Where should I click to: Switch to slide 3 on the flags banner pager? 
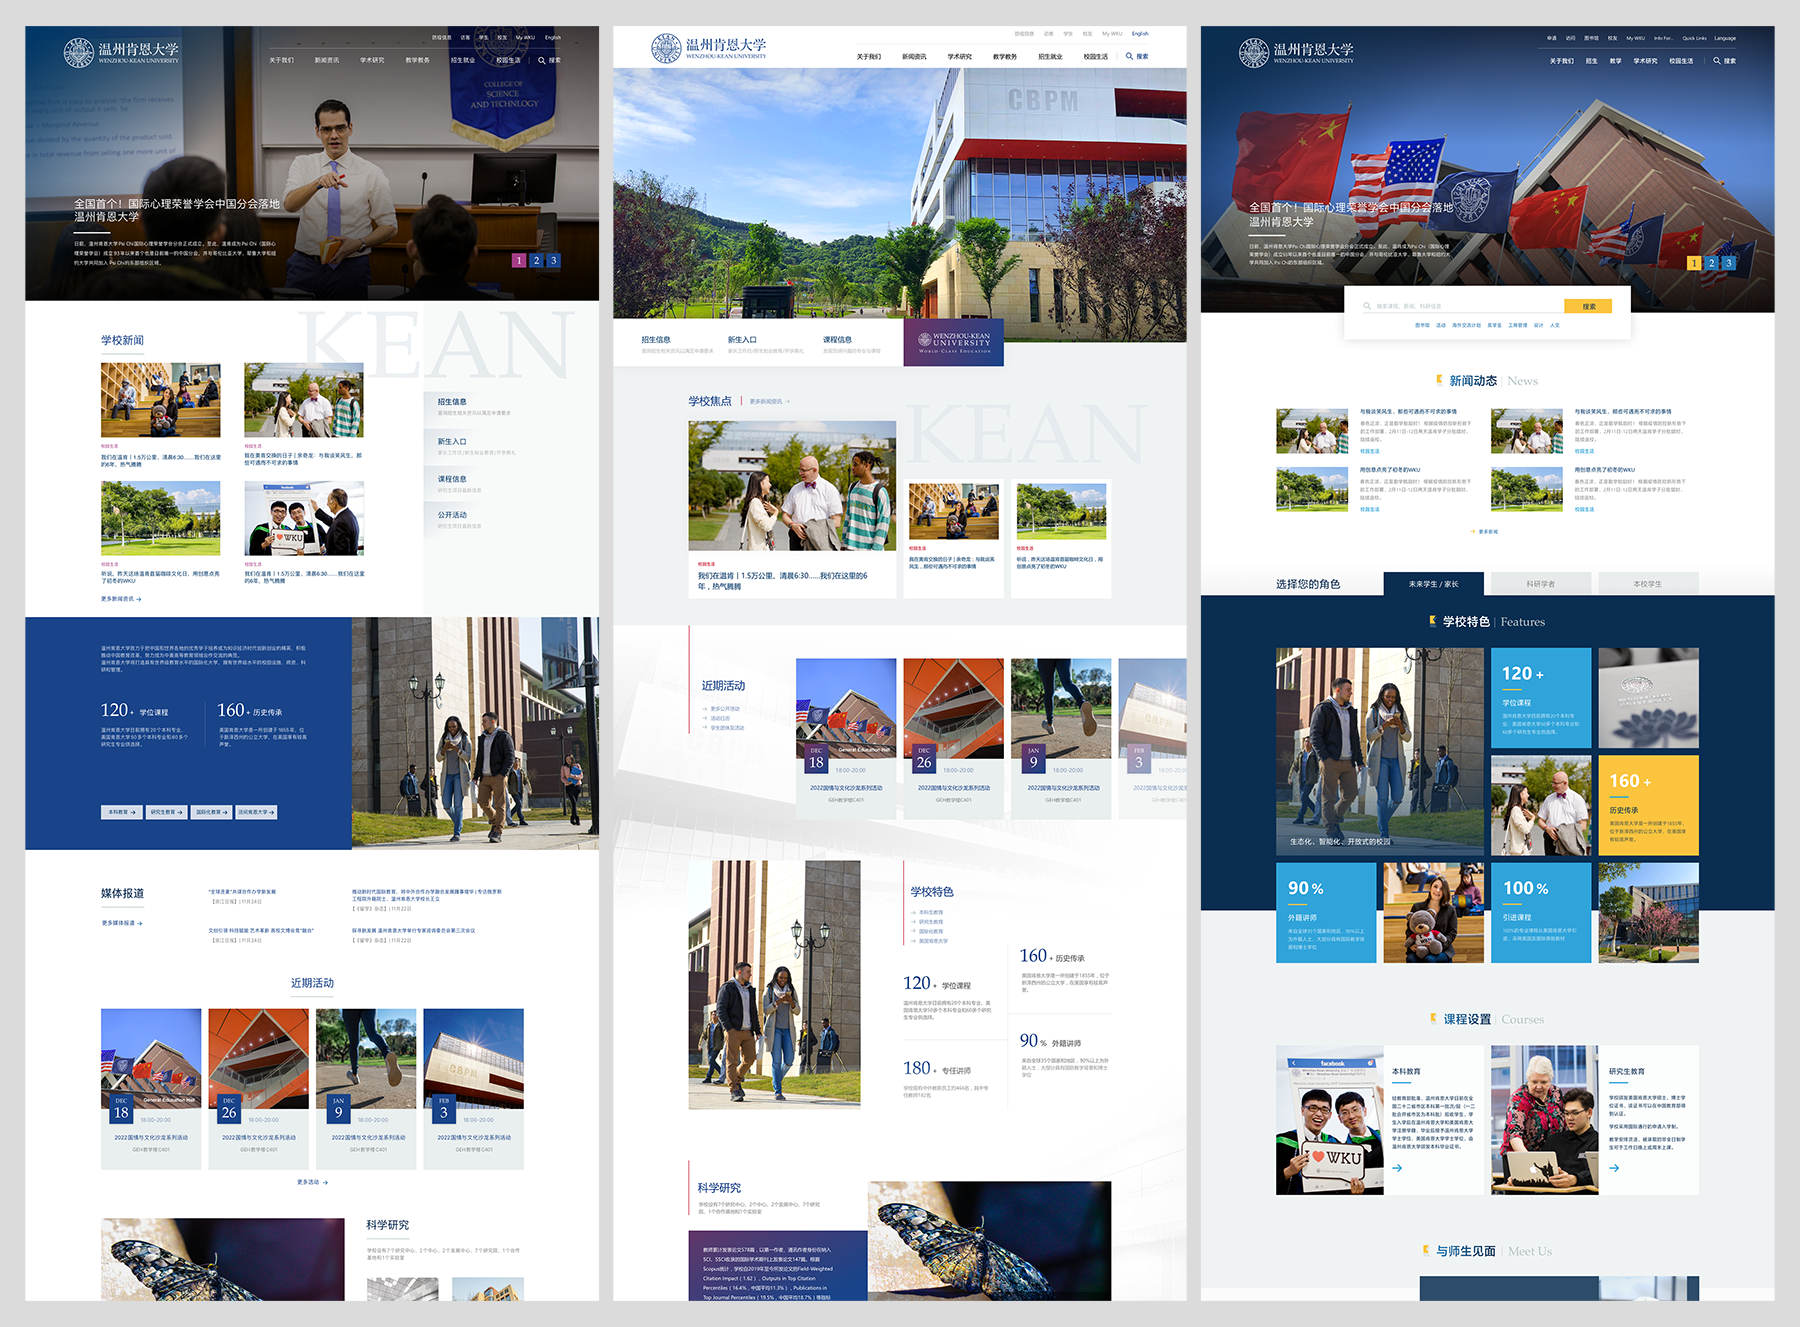click(1728, 263)
